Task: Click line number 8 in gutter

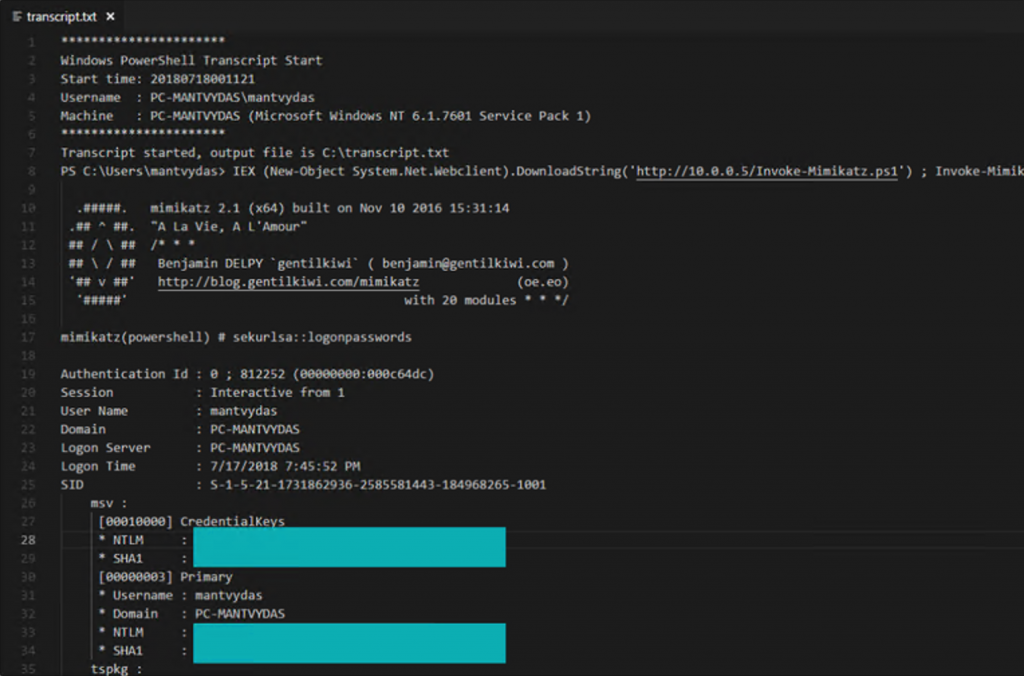Action: coord(31,171)
